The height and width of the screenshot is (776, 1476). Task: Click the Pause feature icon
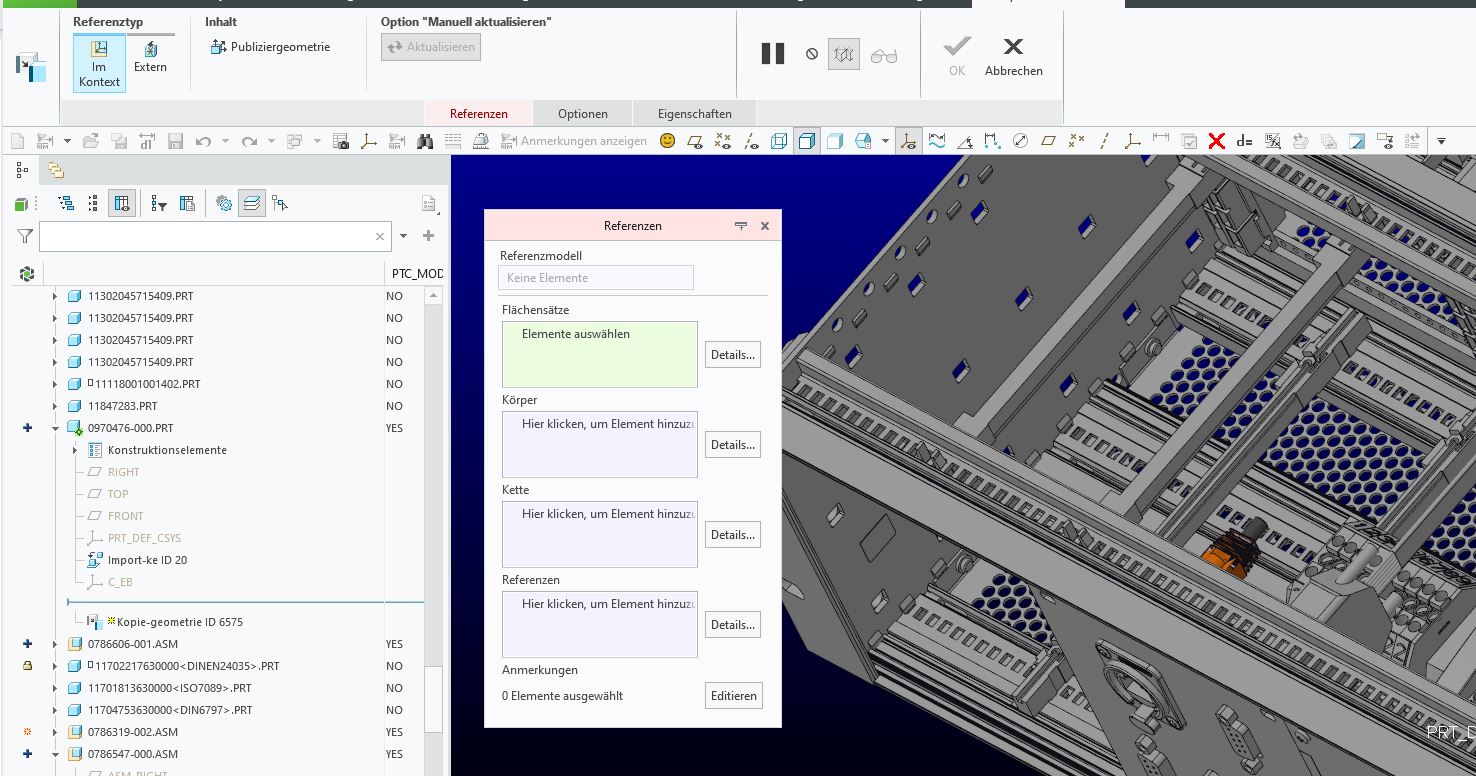coord(773,54)
